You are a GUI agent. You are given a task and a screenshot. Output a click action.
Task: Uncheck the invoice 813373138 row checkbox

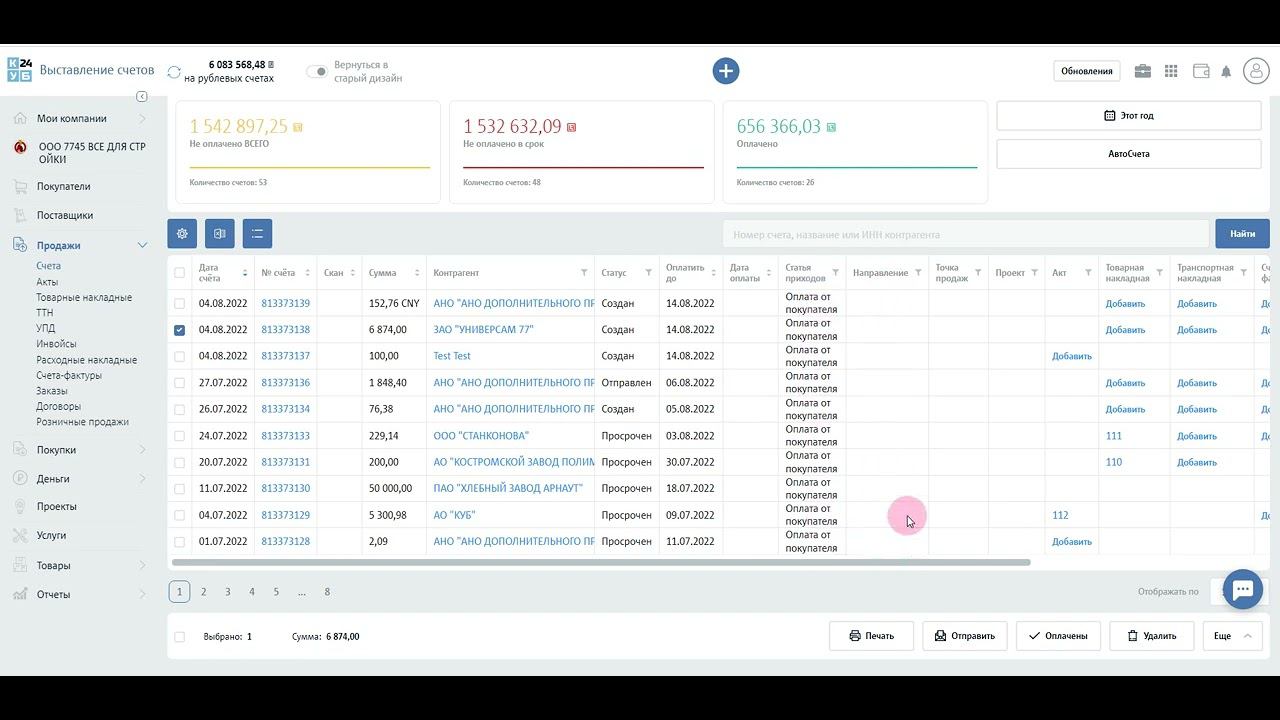click(179, 330)
